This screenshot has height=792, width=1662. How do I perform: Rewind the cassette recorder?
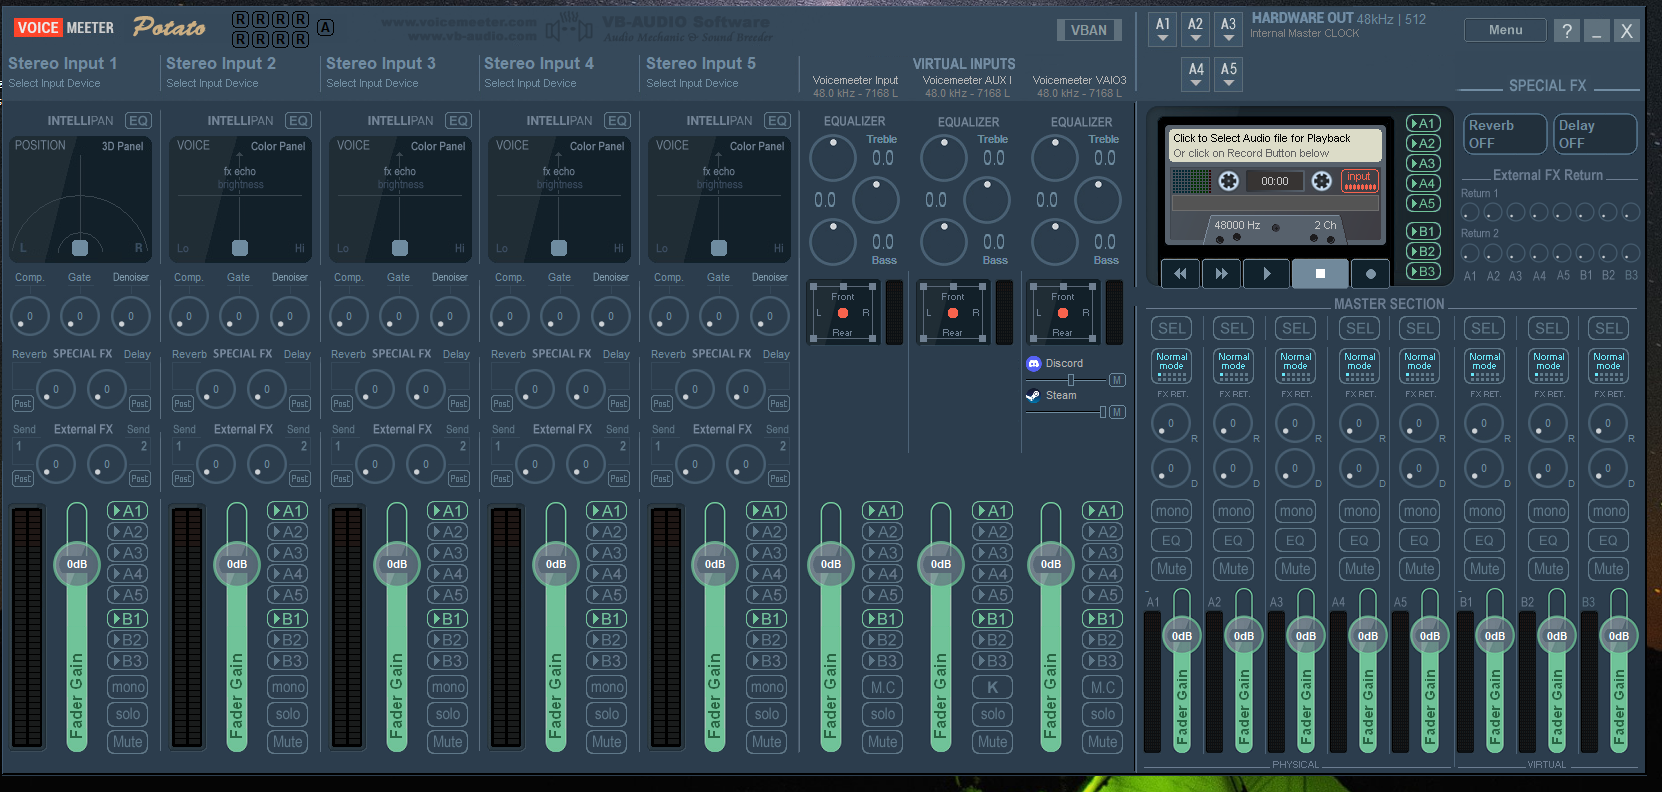coord(1180,273)
